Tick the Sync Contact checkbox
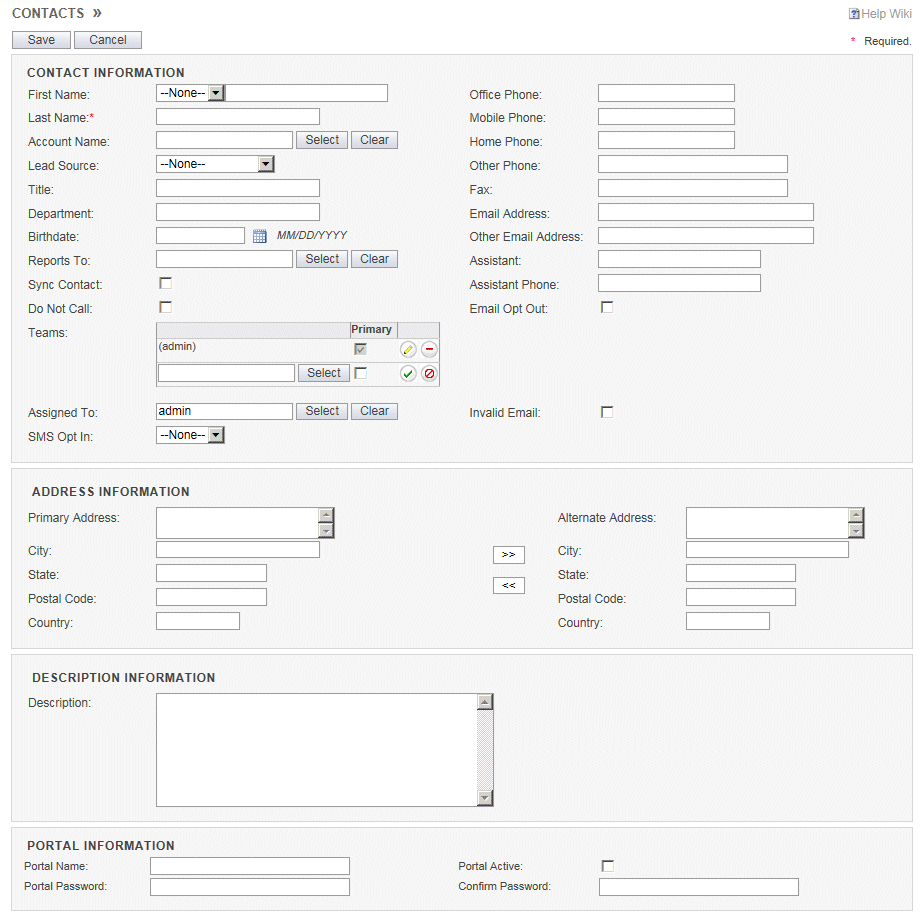Viewport: 924px width, 914px height. [166, 283]
